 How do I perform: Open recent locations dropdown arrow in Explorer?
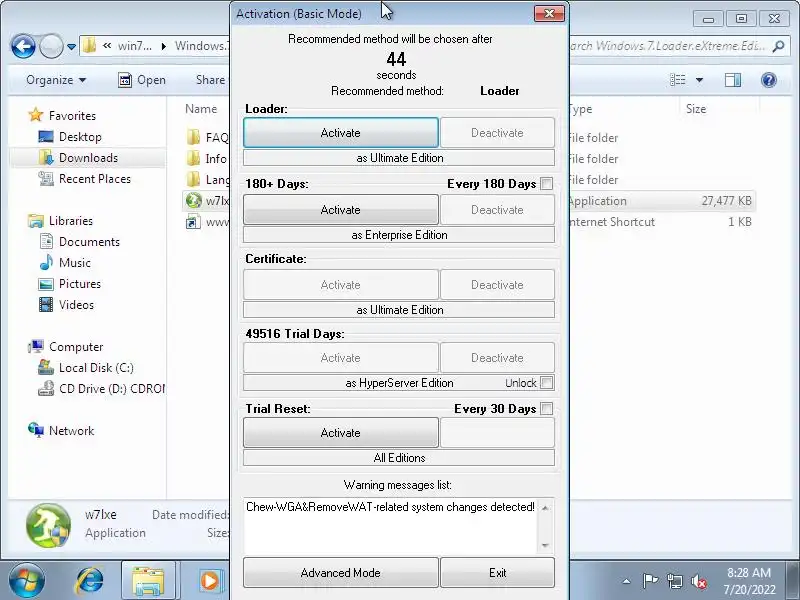(71, 46)
